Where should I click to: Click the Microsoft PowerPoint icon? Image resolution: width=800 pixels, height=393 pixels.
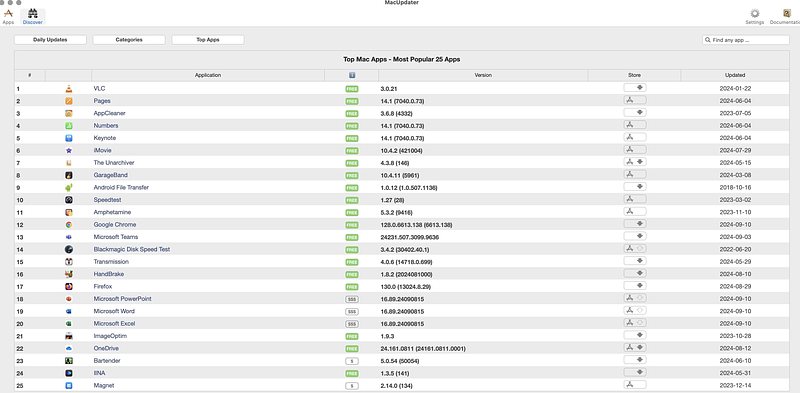69,299
